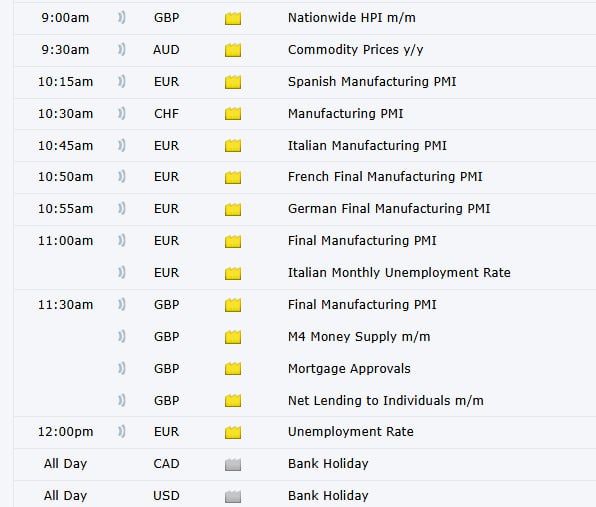
Task: Click the sound alert icon for Net Lending to Individuals
Action: point(121,400)
